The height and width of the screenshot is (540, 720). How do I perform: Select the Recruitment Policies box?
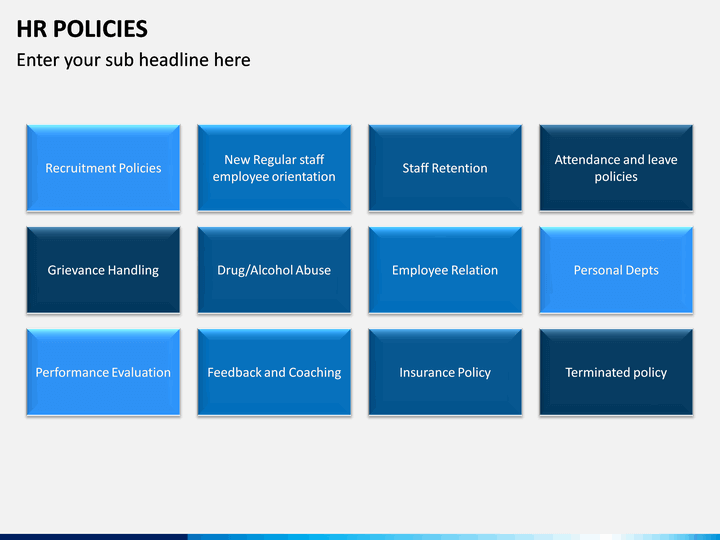tap(103, 168)
